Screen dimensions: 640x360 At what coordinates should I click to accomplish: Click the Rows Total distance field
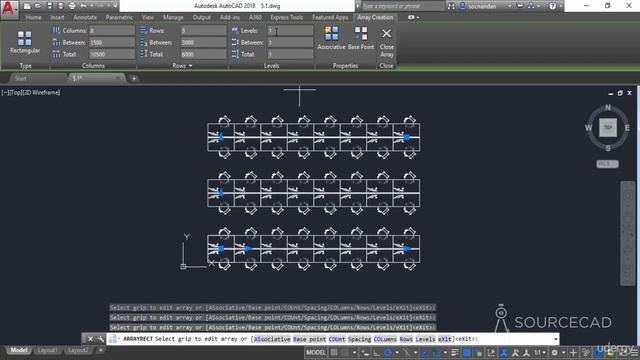point(203,54)
